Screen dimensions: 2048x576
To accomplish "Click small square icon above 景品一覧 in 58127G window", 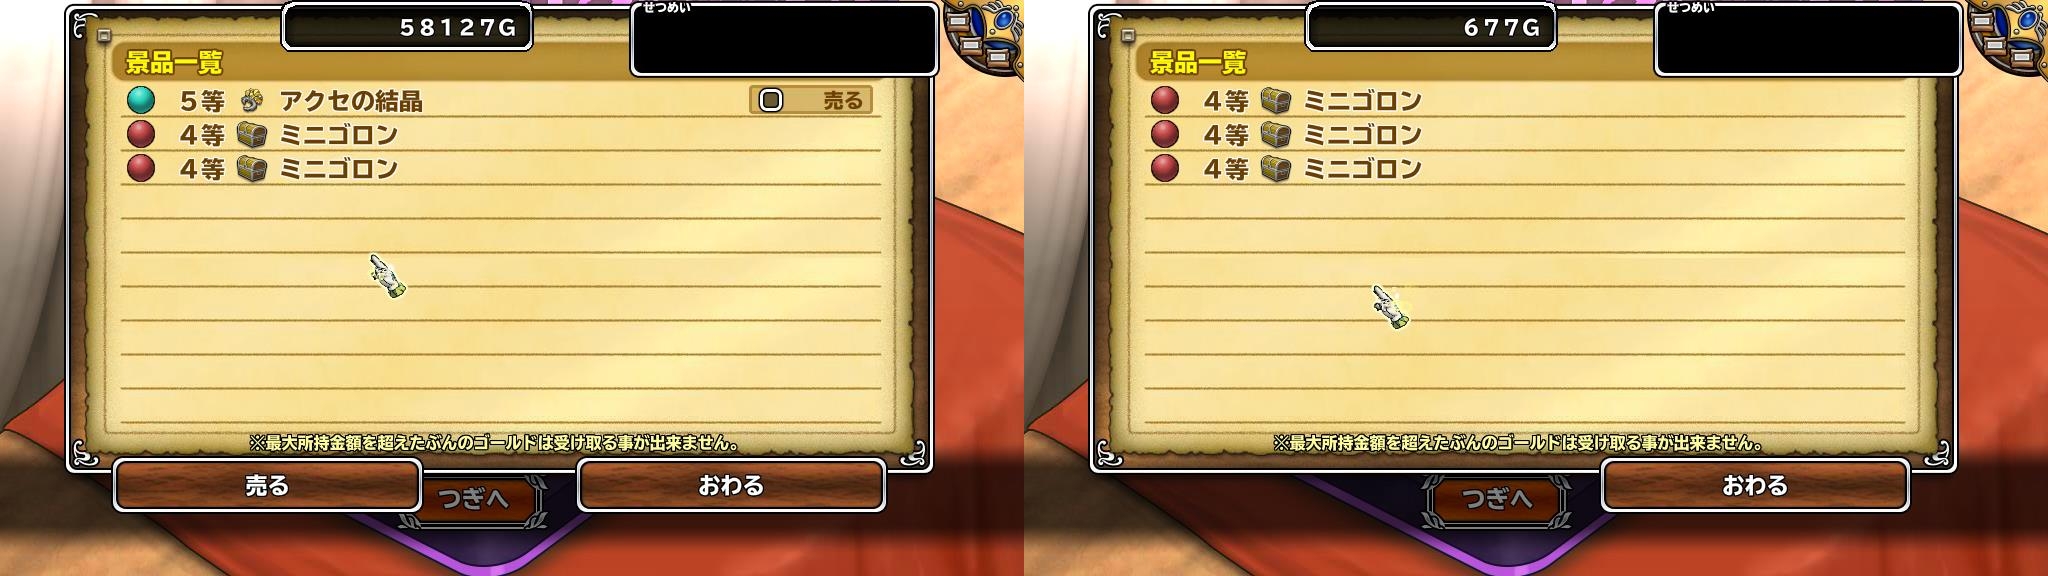I will pyautogui.click(x=103, y=35).
